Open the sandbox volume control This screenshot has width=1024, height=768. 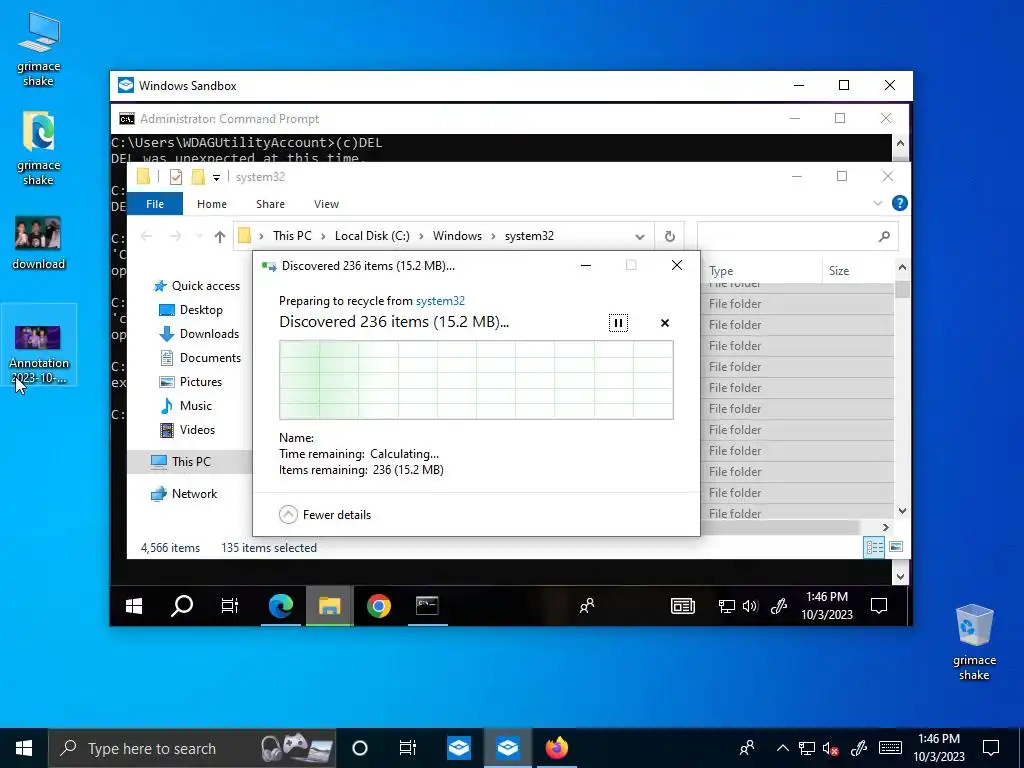(x=750, y=606)
